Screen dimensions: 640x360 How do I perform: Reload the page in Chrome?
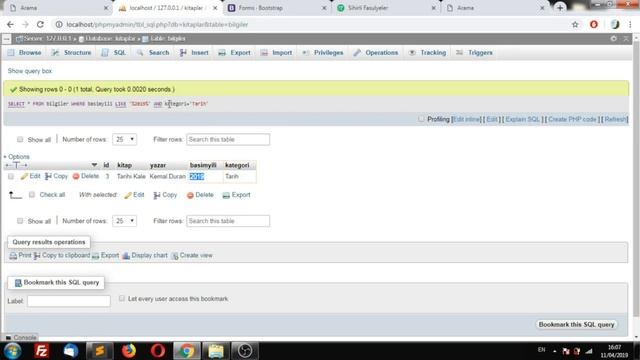[40, 24]
